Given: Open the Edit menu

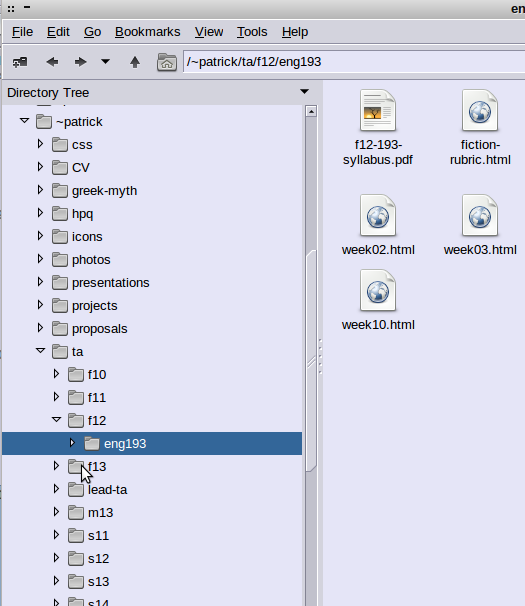Looking at the screenshot, I should (x=58, y=32).
